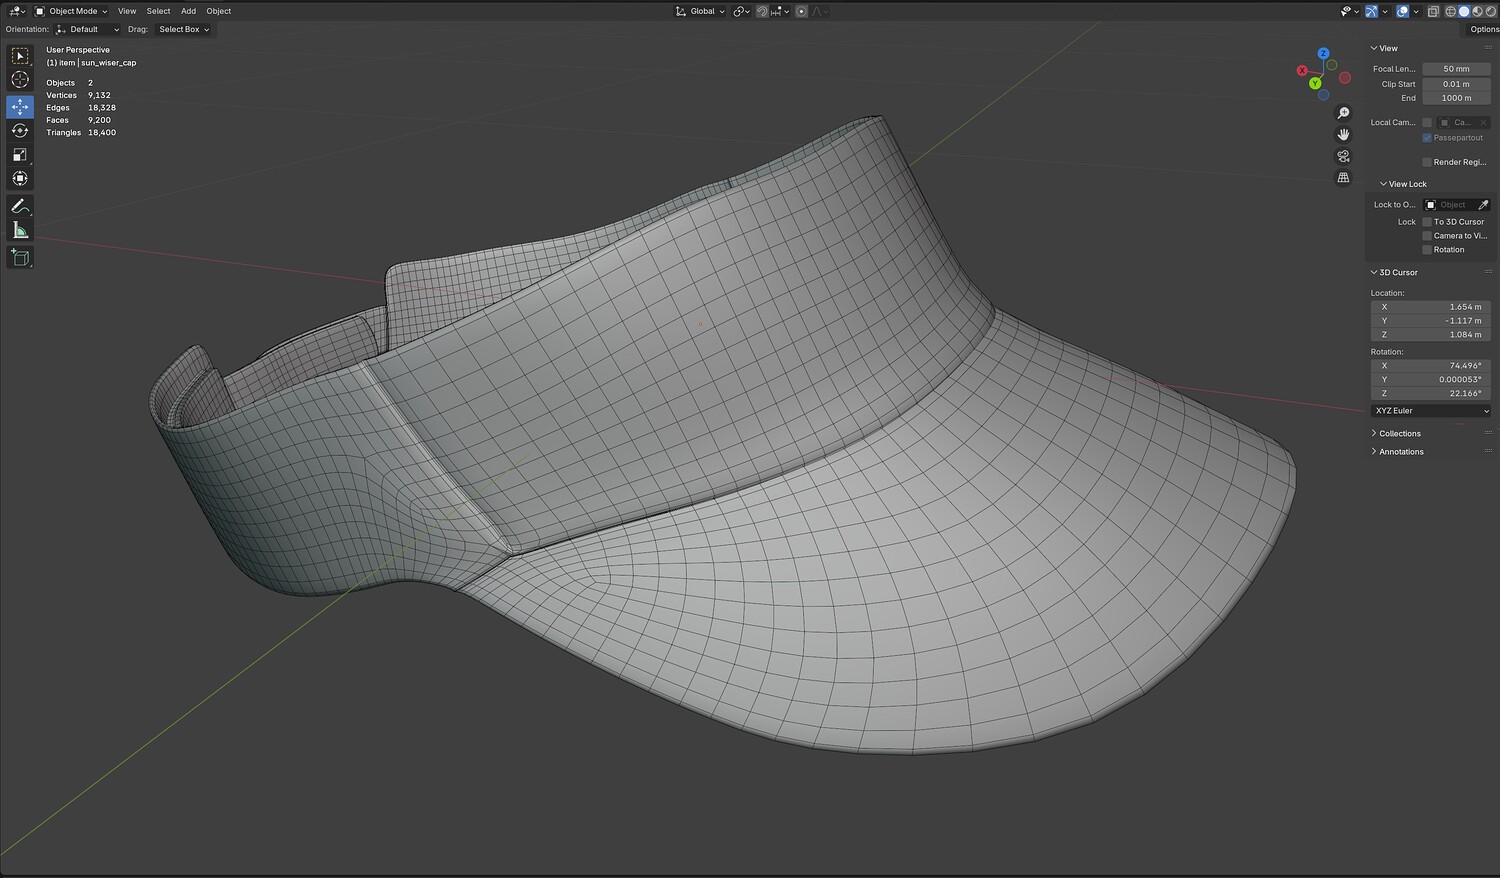Screen dimensions: 1500x878
Task: Expand the Collections panel
Action: point(1396,433)
